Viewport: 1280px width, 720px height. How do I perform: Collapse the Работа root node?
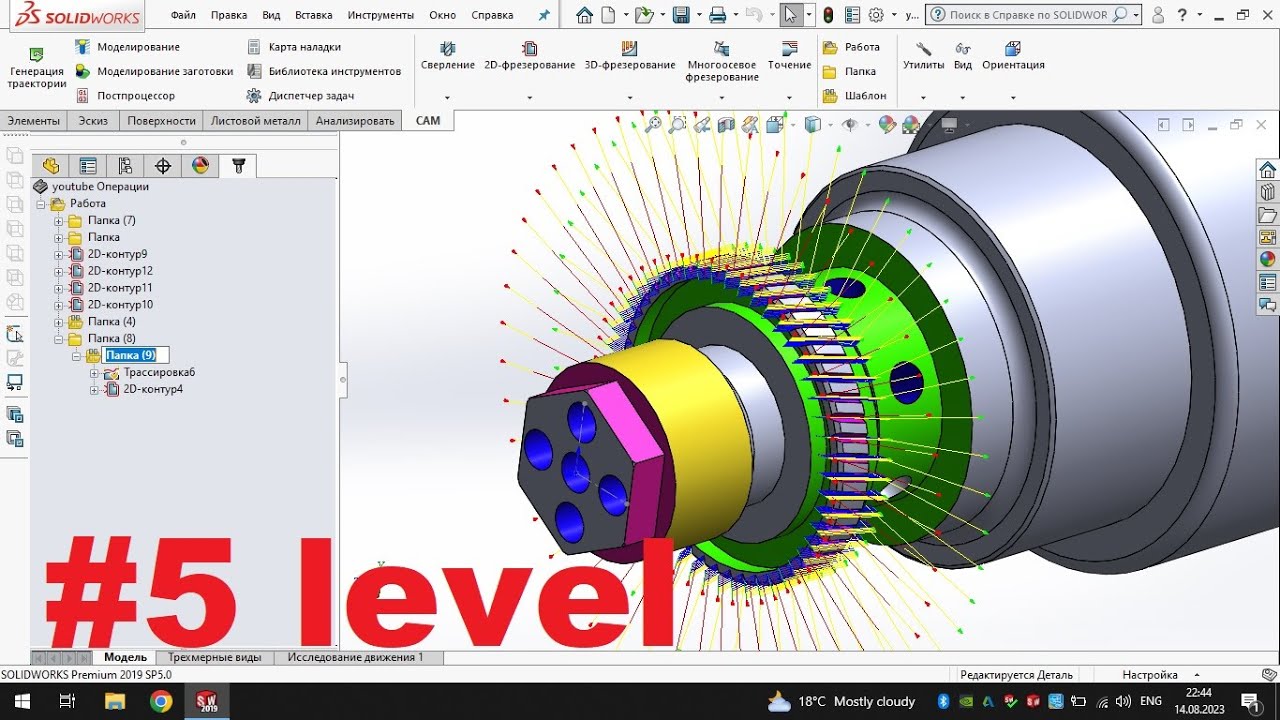point(41,204)
